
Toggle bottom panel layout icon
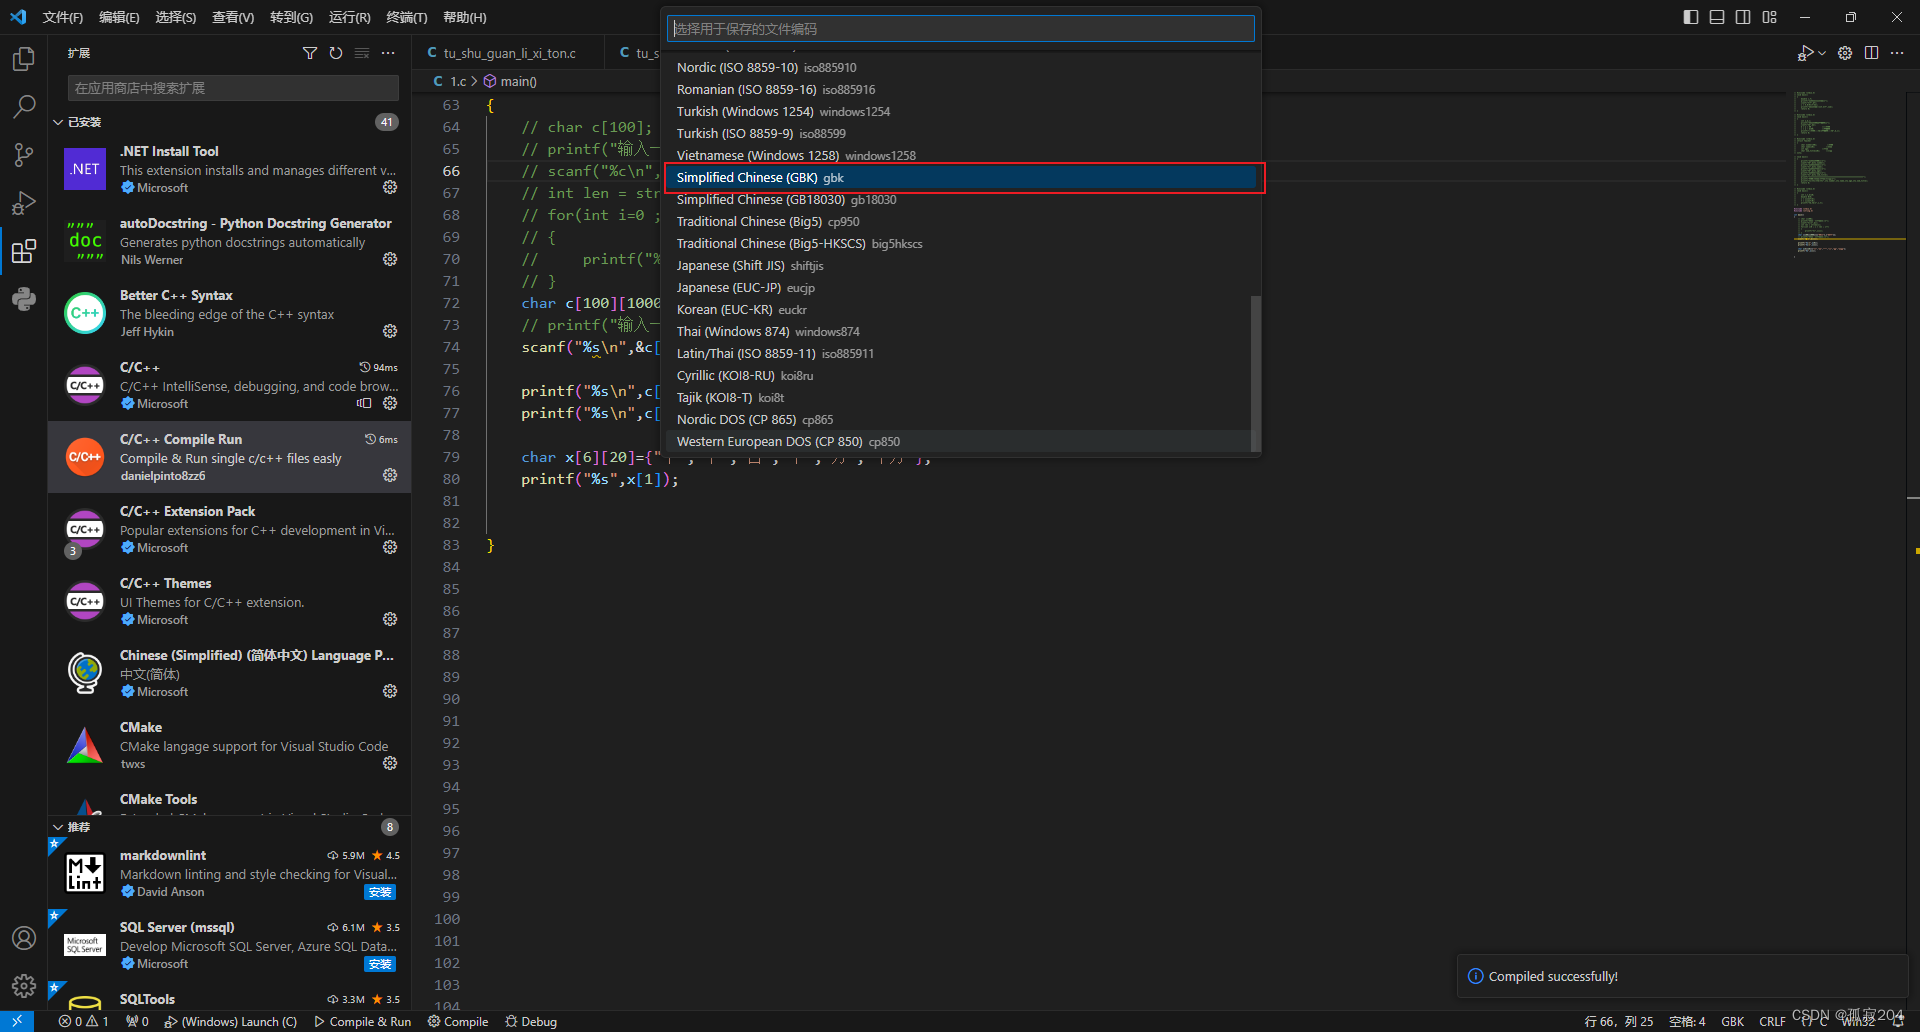[1717, 17]
